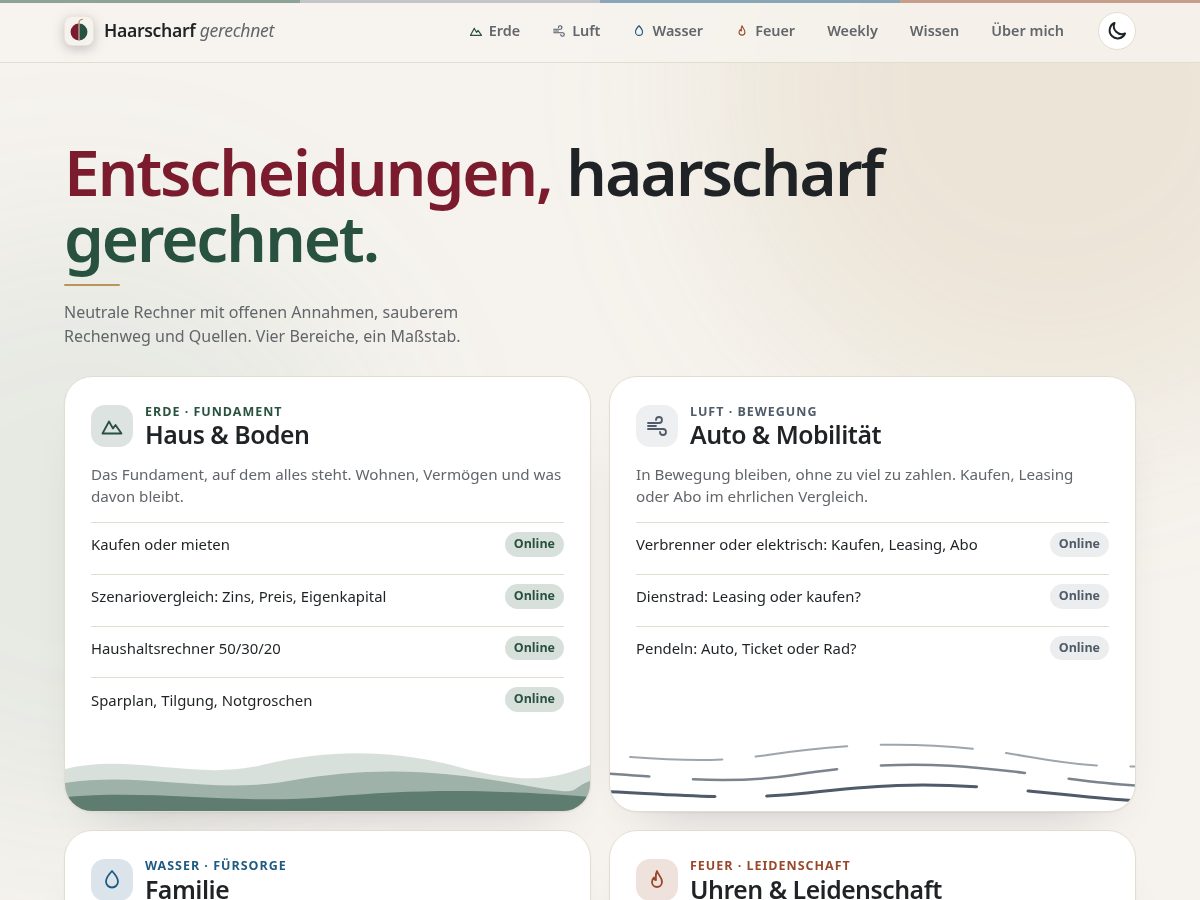
Task: Click the drop icon on the Familie card
Action: point(112,880)
